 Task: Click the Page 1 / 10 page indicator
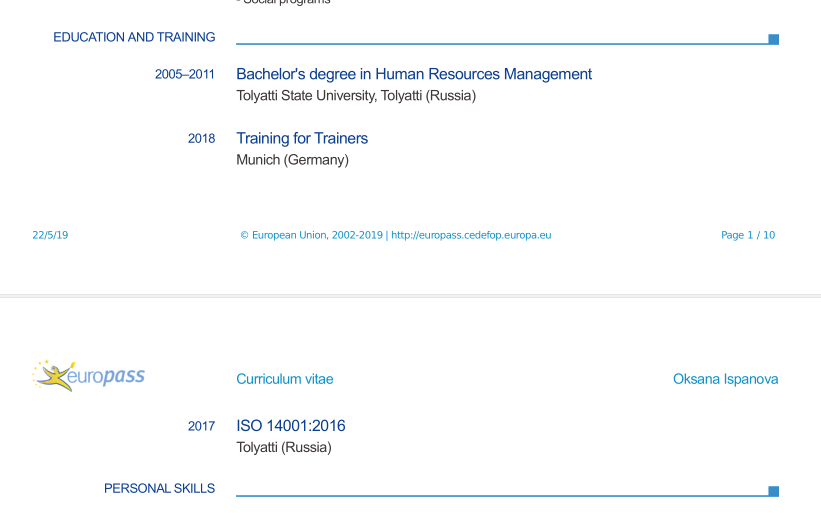click(747, 236)
